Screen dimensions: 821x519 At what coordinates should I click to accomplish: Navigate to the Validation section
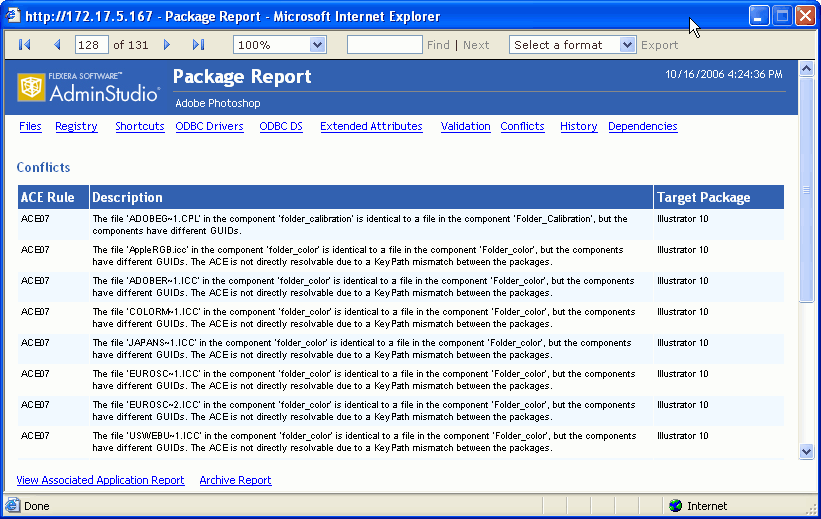(x=465, y=127)
